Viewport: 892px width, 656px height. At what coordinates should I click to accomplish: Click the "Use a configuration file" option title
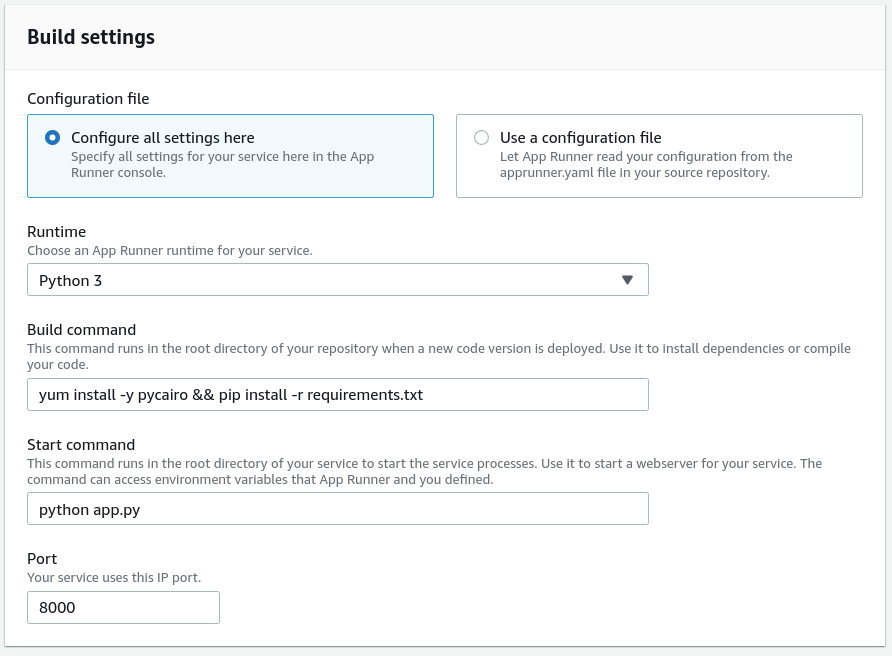[x=580, y=138]
